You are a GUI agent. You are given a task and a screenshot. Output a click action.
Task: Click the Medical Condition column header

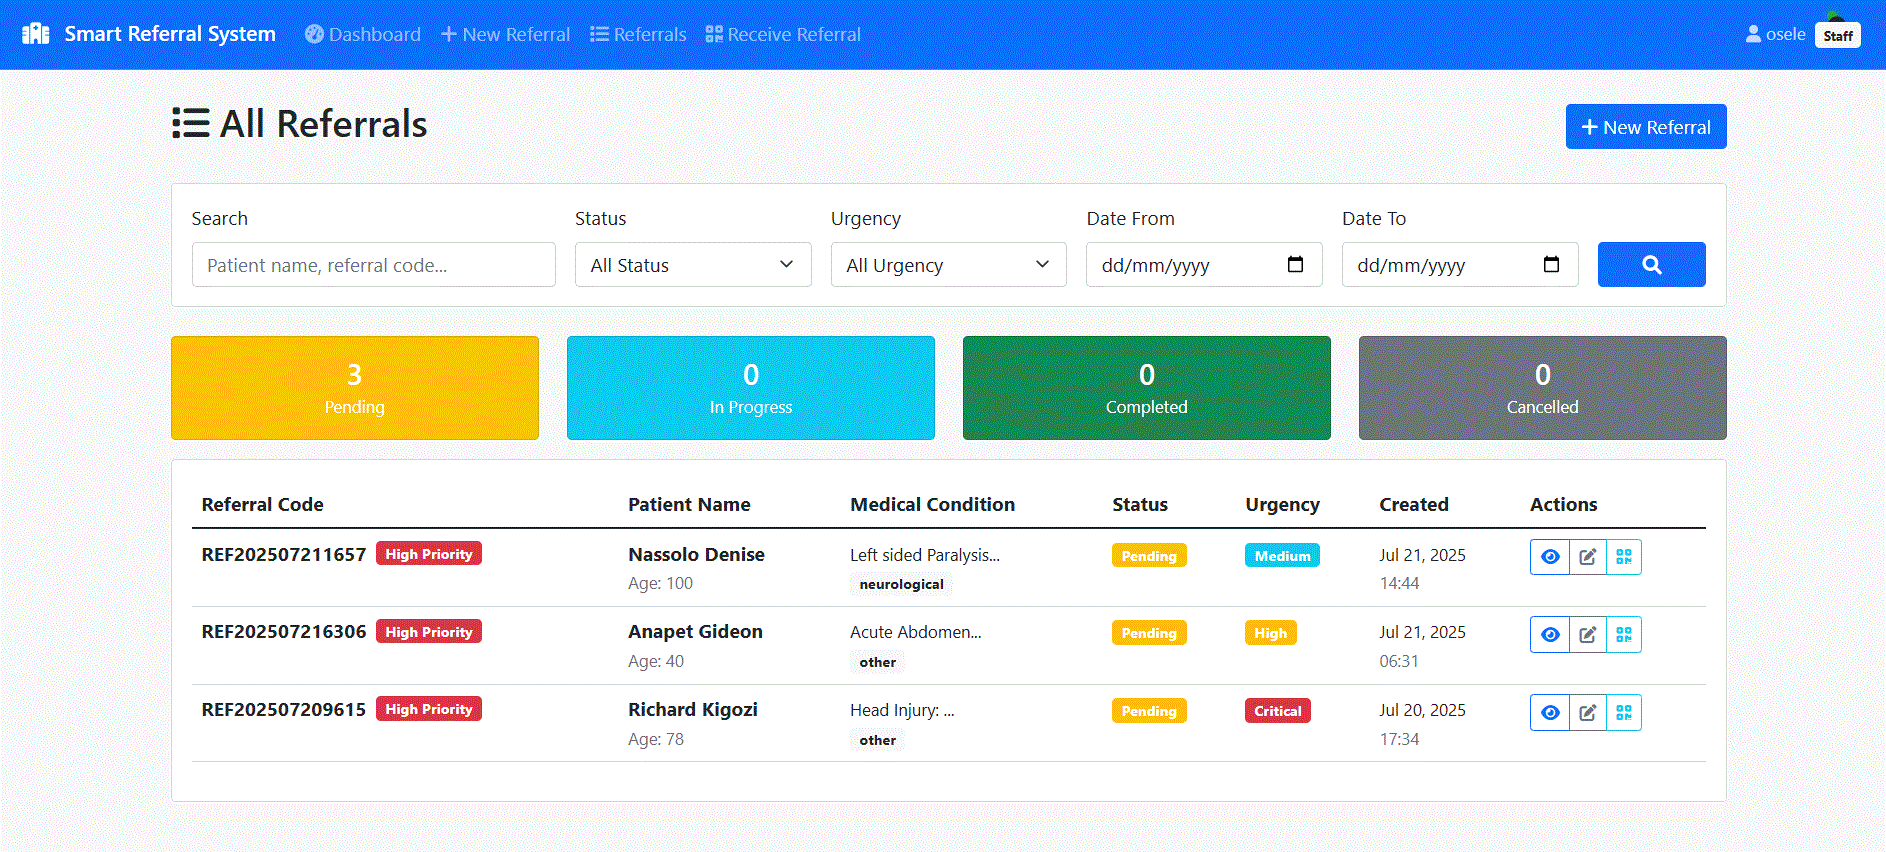point(932,505)
